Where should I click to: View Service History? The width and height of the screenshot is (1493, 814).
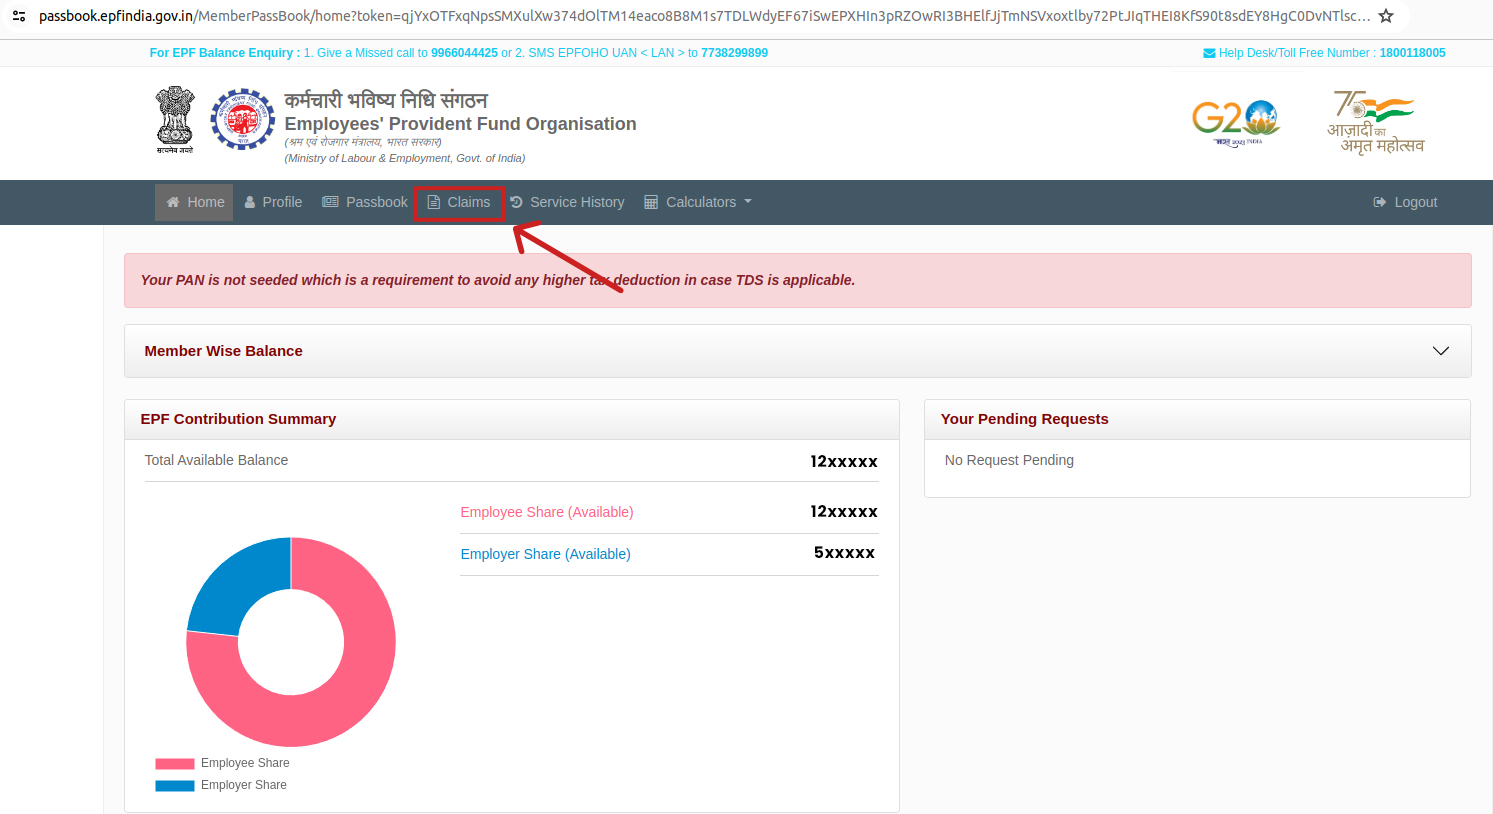tap(567, 202)
